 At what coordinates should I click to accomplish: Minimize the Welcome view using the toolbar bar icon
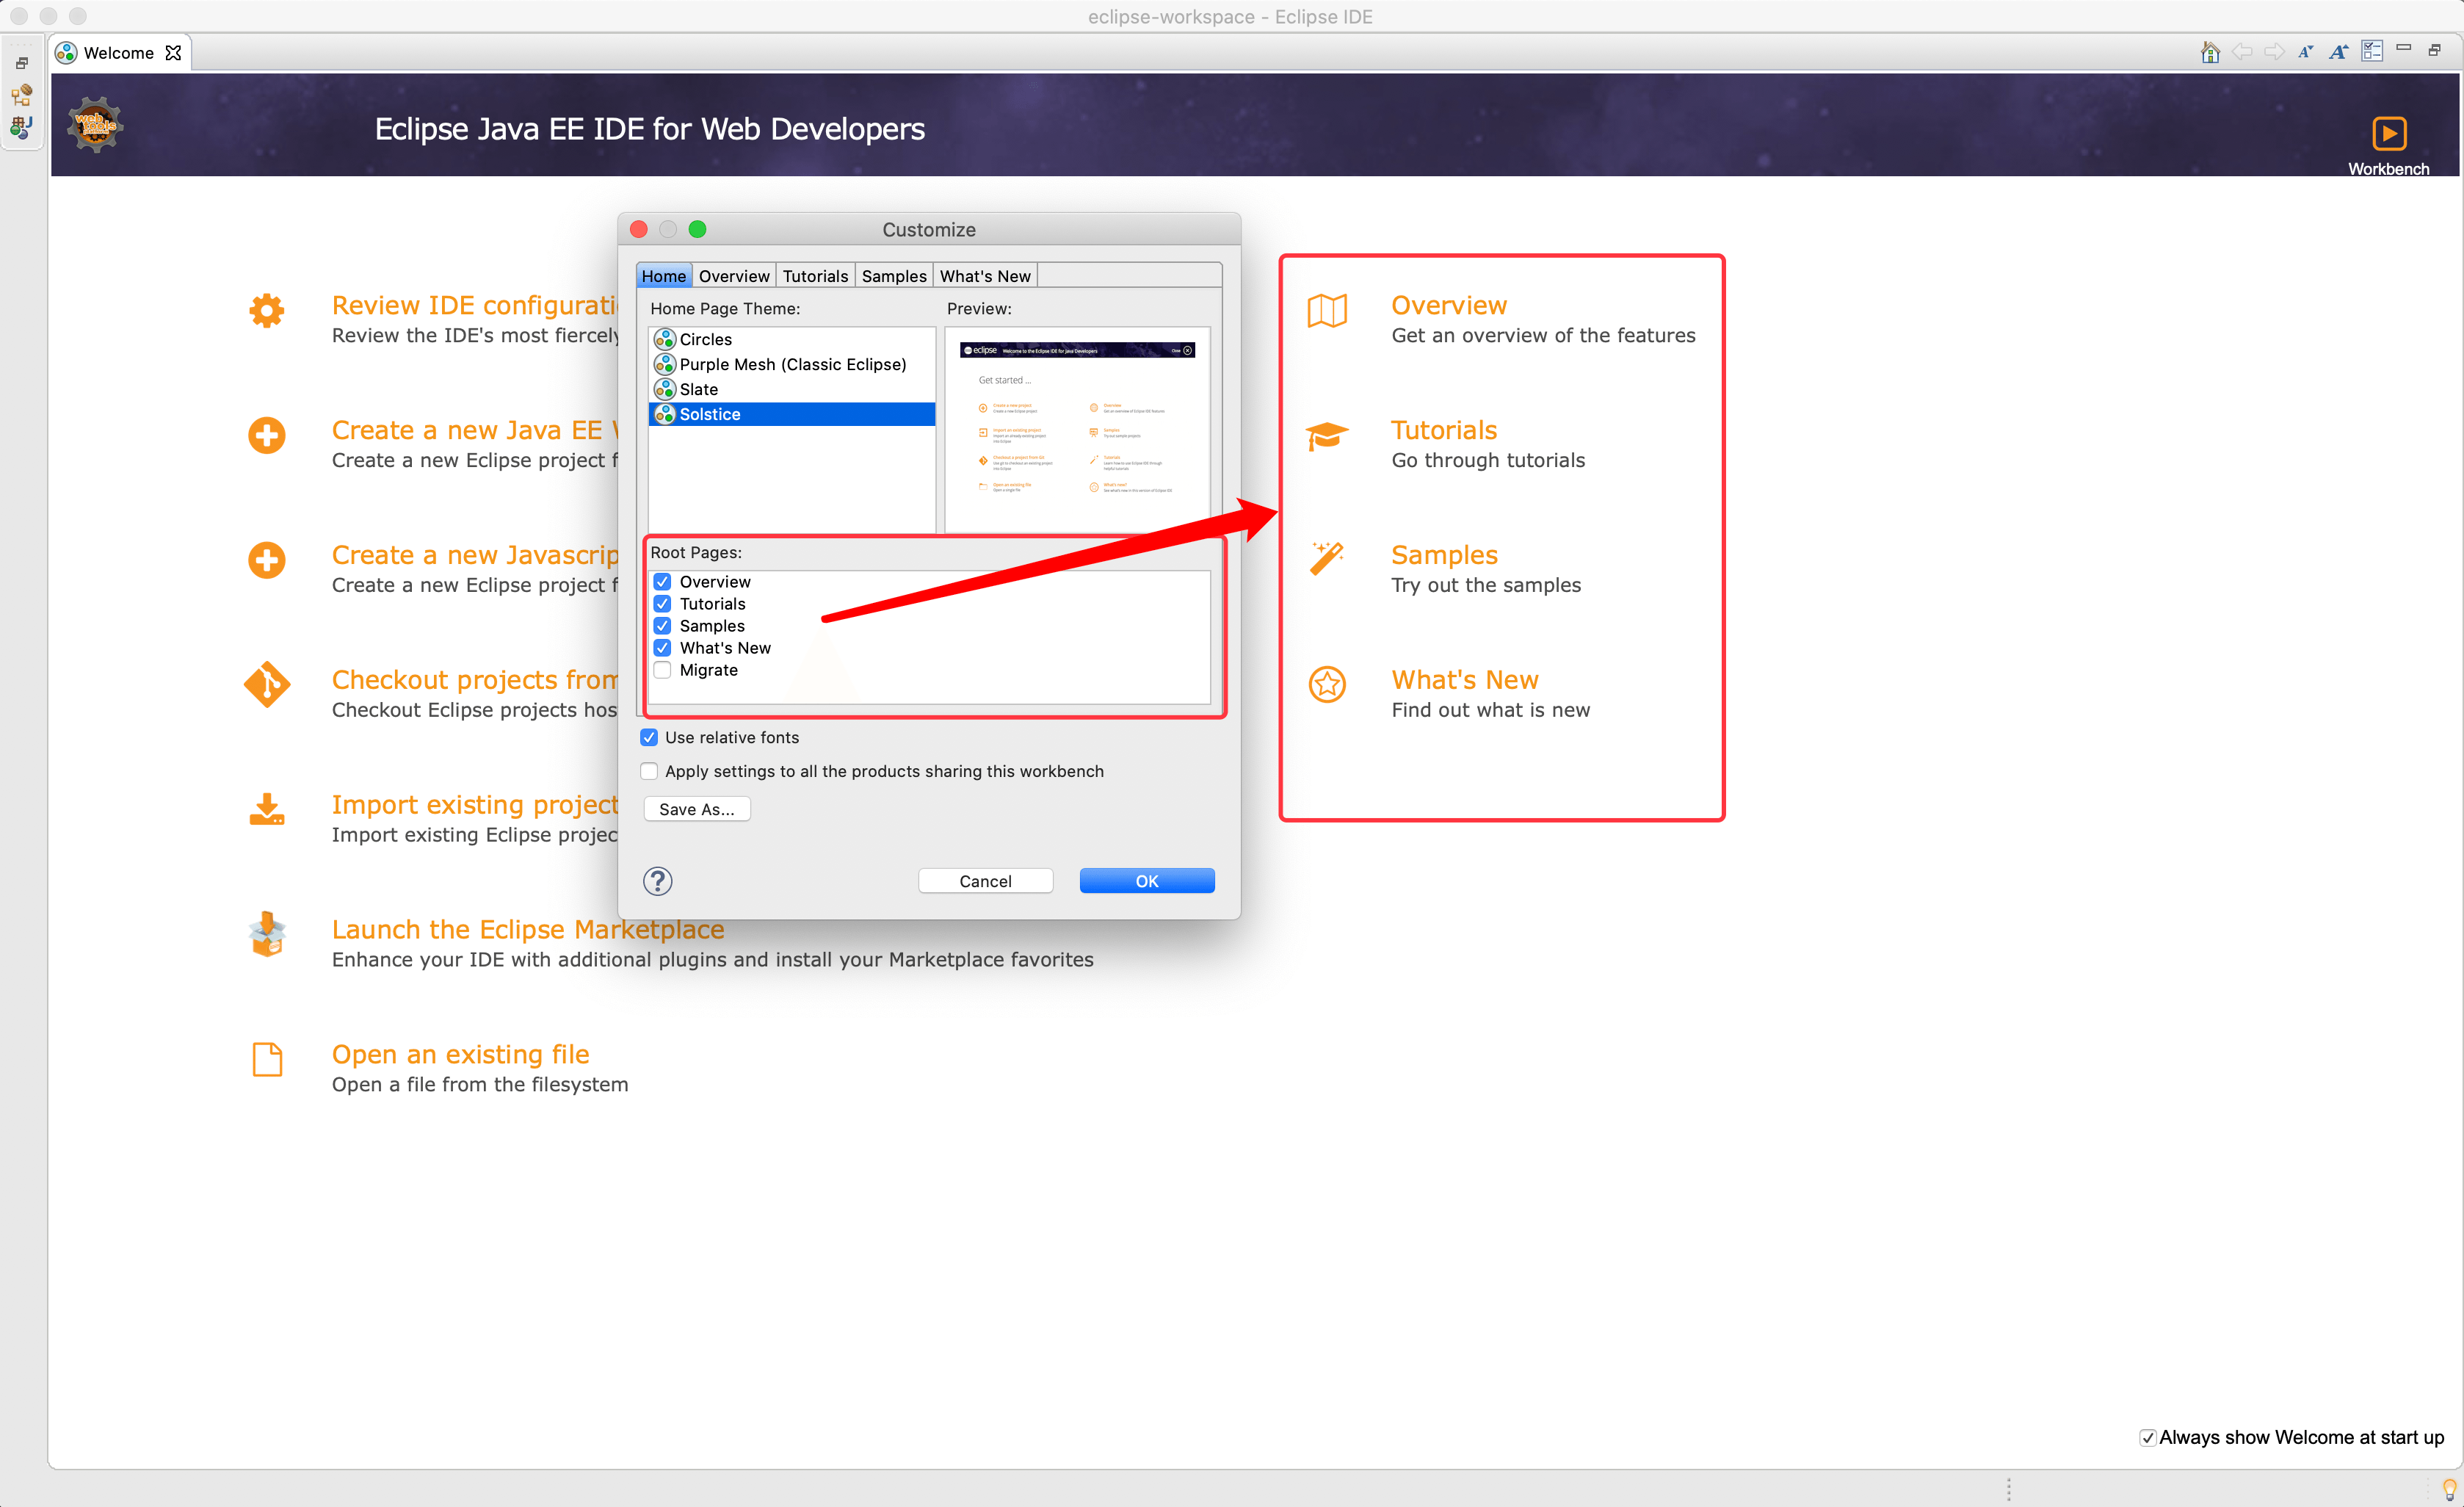(2404, 48)
